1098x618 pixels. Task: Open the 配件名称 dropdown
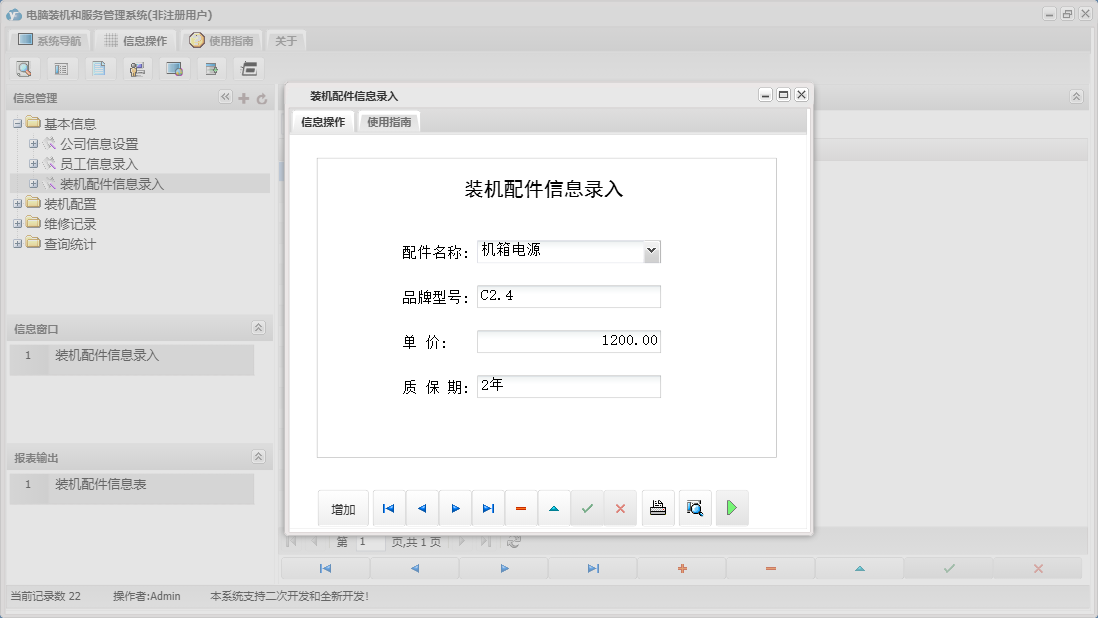[653, 251]
